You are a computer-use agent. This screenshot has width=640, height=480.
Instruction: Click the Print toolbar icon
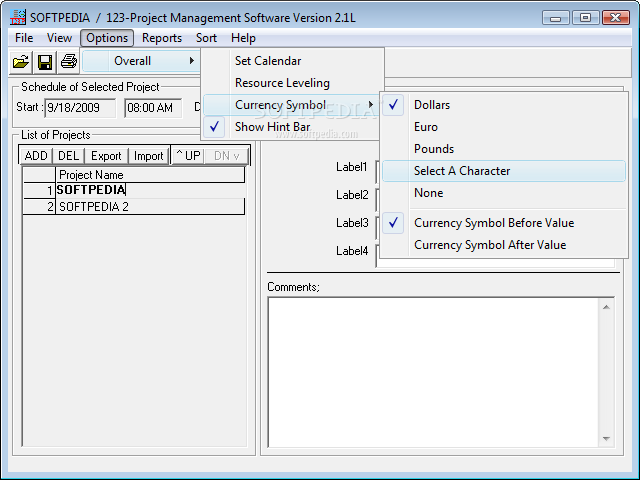click(x=69, y=62)
